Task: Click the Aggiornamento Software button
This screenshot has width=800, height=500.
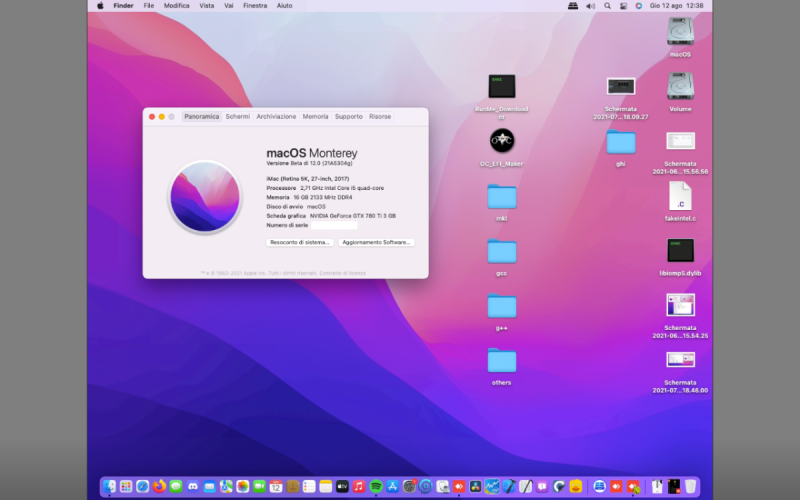Action: [376, 242]
